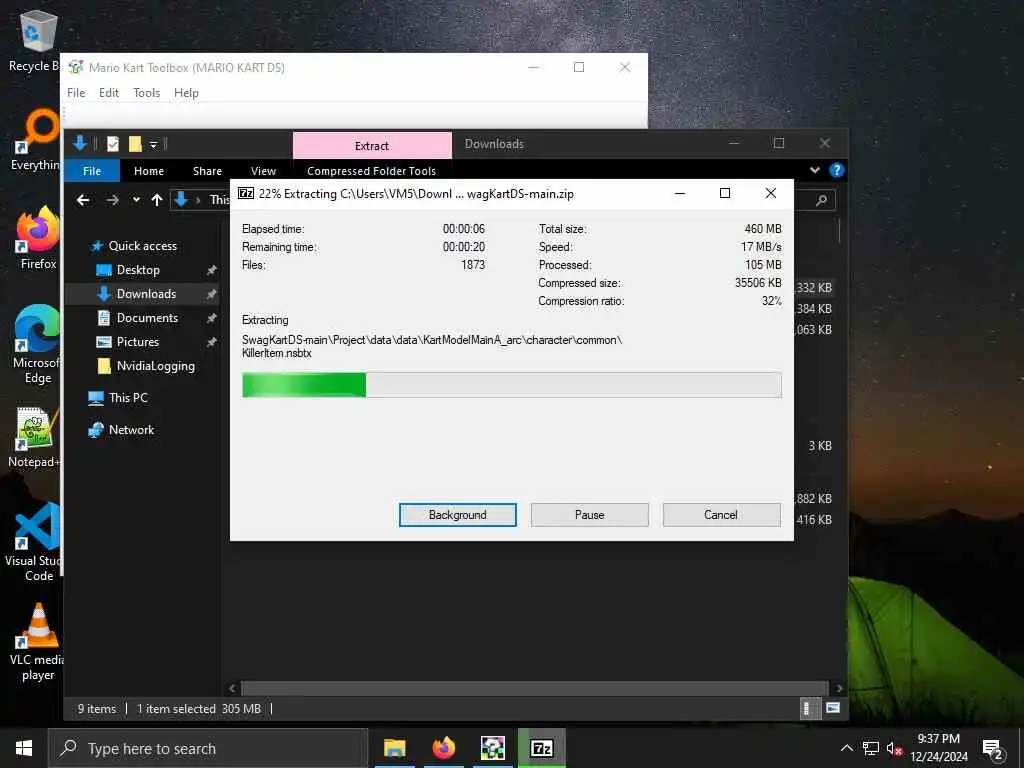Click the Explorer back arrow
1024x768 pixels.
[83, 200]
